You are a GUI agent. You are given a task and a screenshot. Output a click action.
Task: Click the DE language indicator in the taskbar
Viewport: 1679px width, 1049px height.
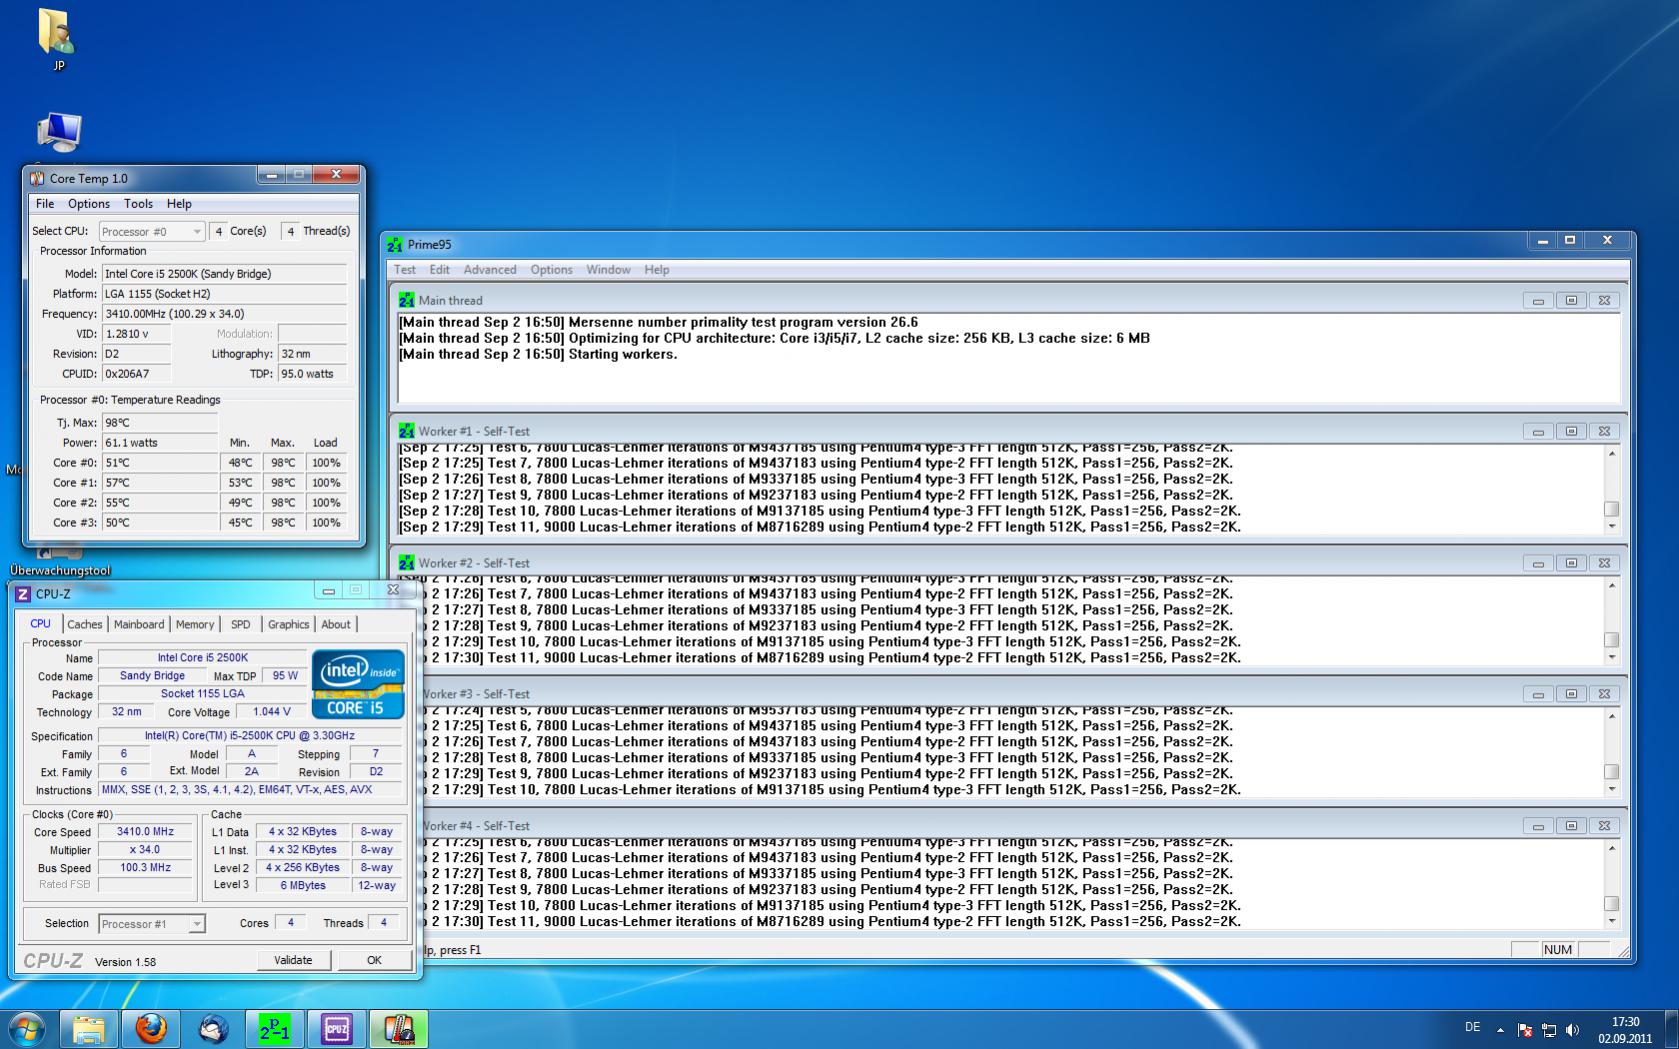coord(1472,1027)
